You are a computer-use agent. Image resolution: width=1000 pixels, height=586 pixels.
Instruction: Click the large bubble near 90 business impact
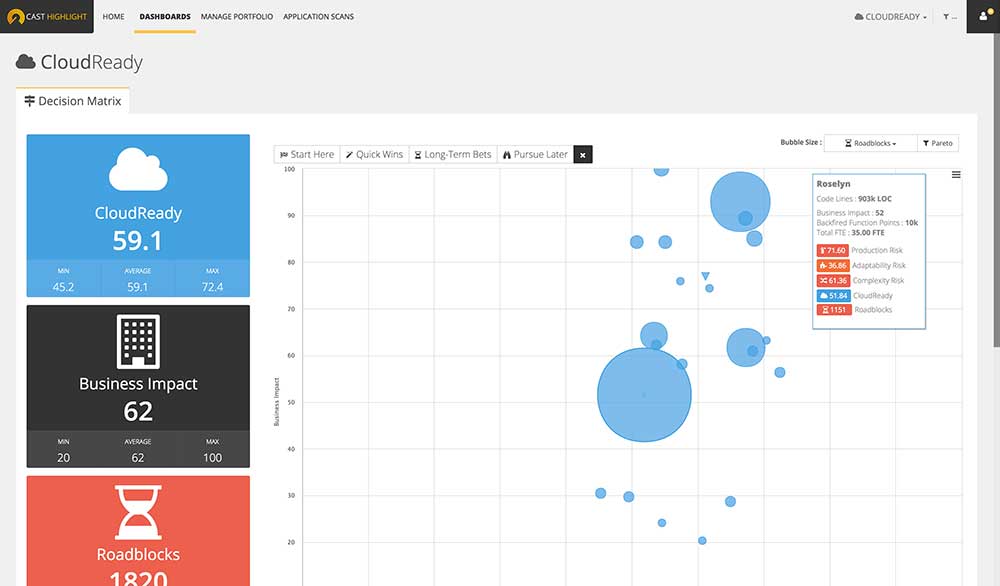[x=740, y=201]
